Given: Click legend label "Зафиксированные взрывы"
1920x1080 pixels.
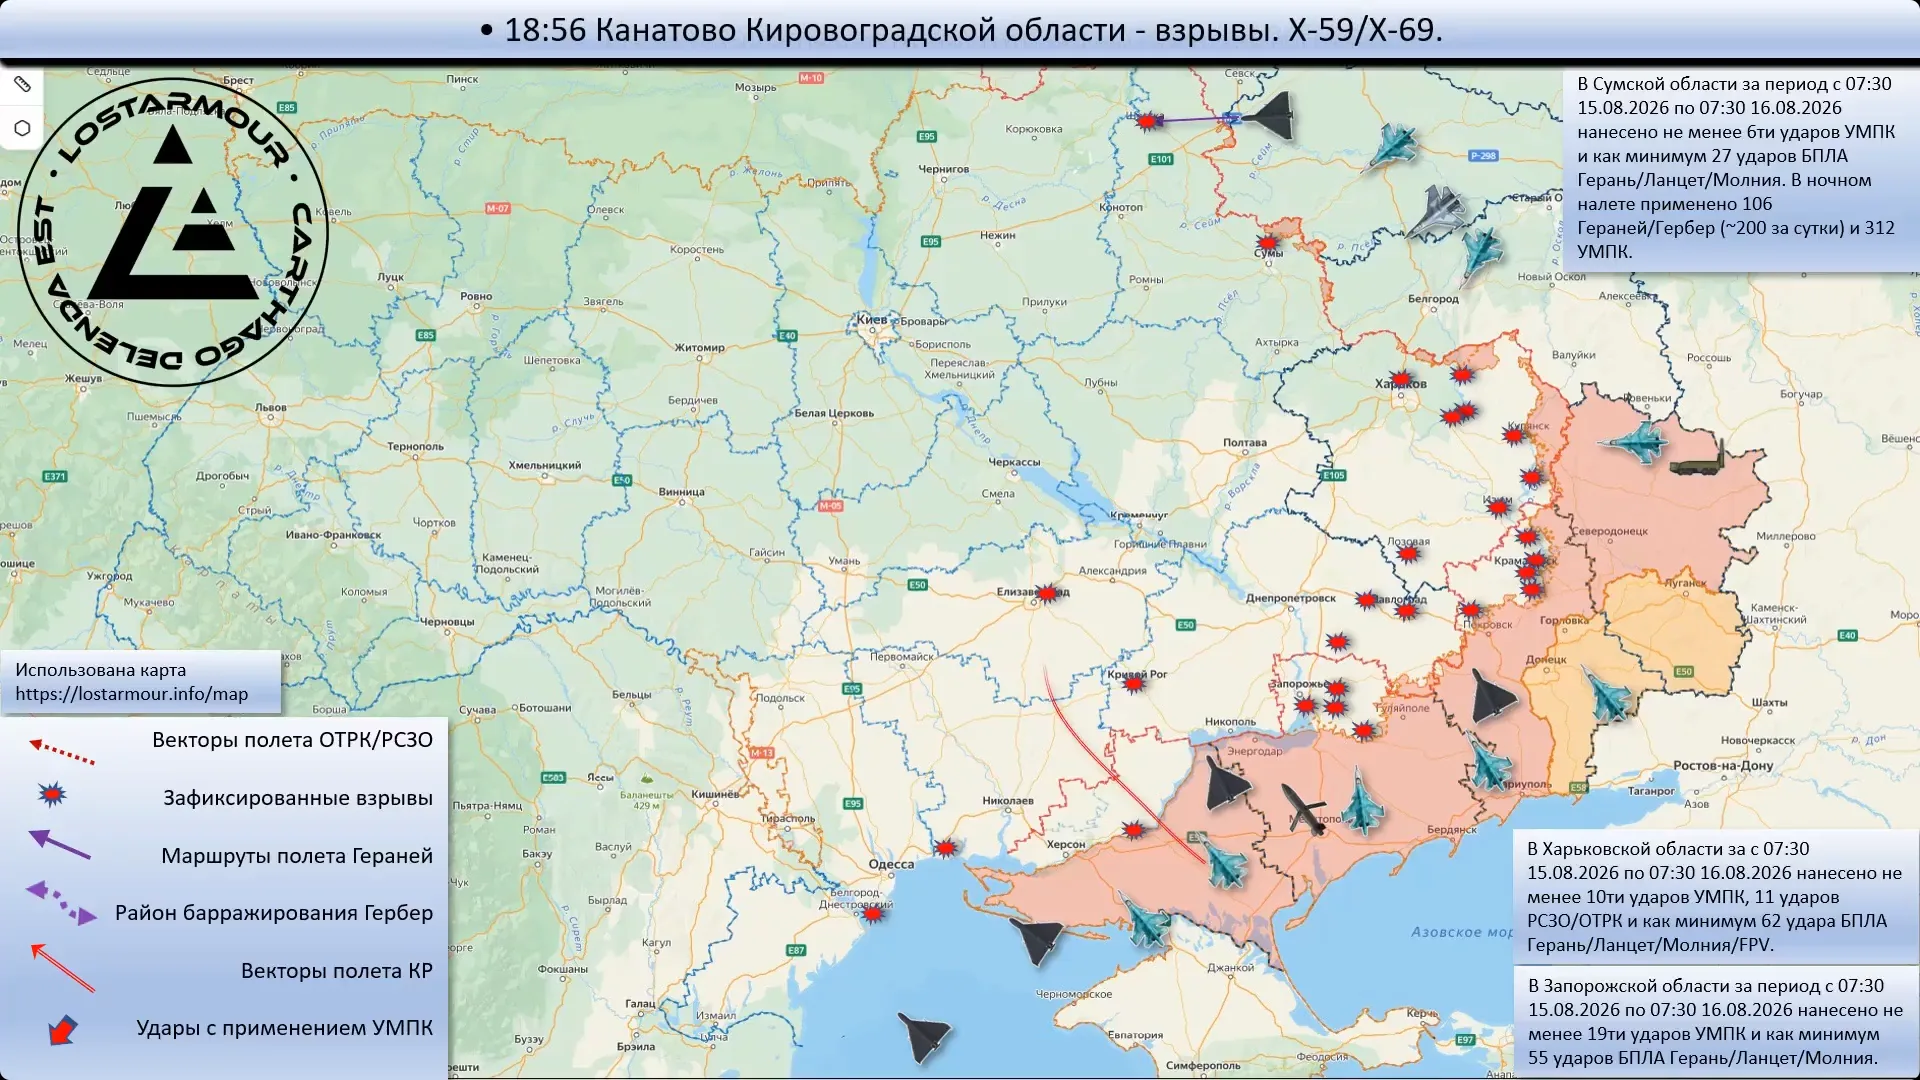Looking at the screenshot, I should pyautogui.click(x=298, y=798).
